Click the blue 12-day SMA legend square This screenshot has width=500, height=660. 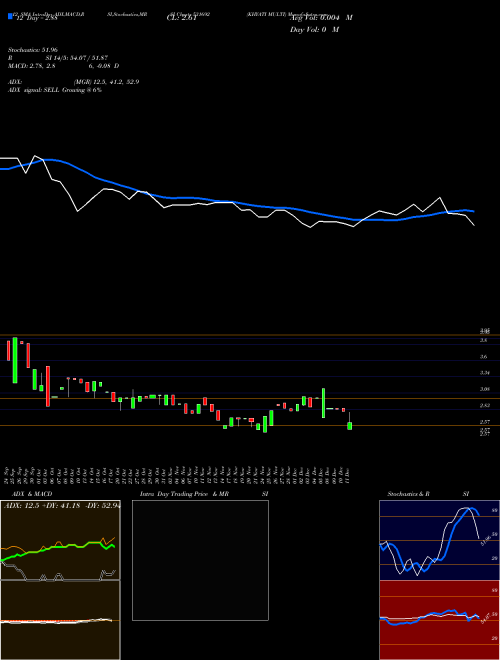[10, 16]
